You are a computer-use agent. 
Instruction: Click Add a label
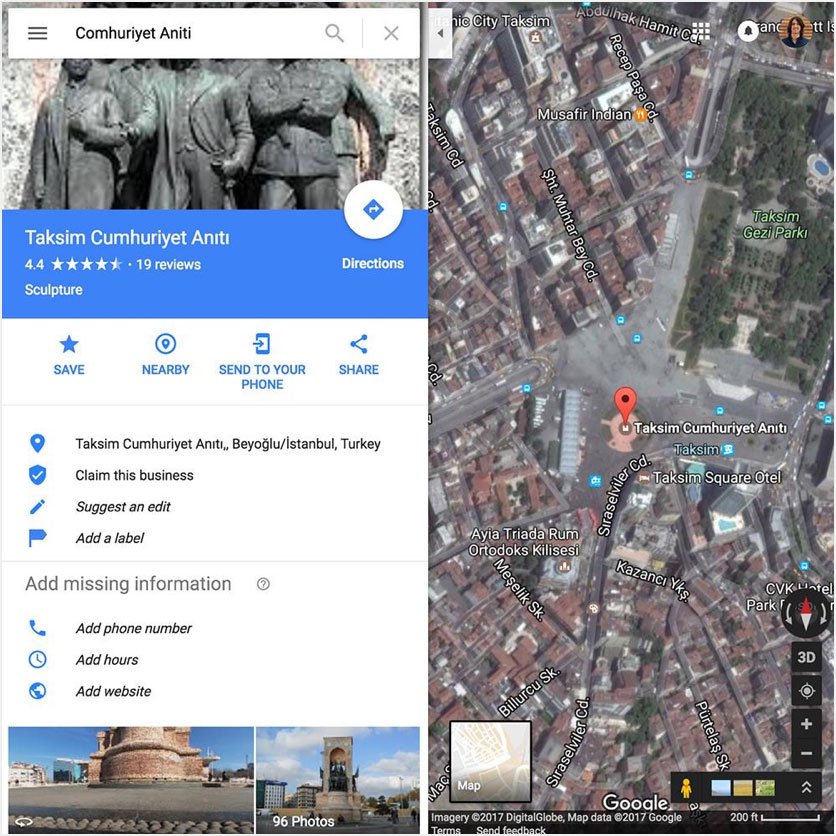tap(110, 538)
